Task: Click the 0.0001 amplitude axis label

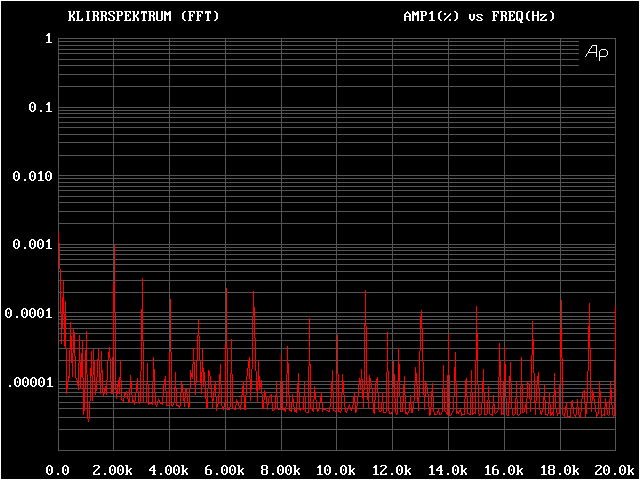Action: [x=27, y=314]
